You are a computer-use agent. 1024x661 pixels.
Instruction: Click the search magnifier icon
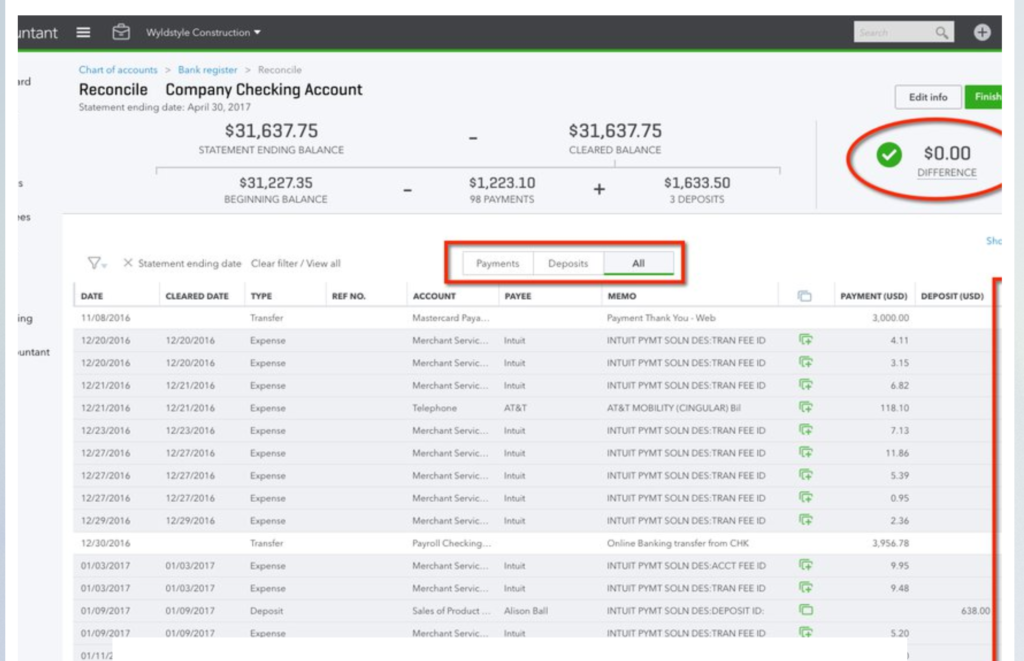point(941,33)
